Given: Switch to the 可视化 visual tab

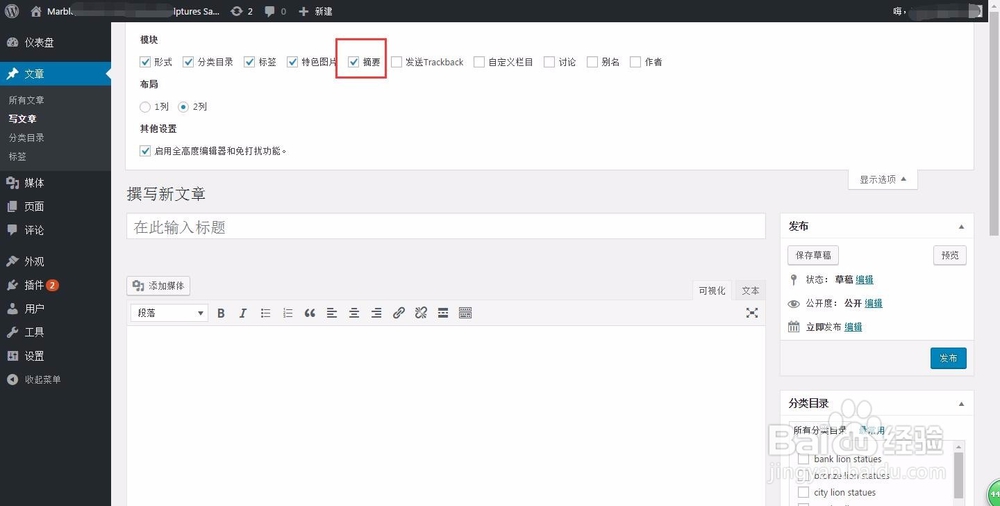Looking at the screenshot, I should click(x=712, y=290).
